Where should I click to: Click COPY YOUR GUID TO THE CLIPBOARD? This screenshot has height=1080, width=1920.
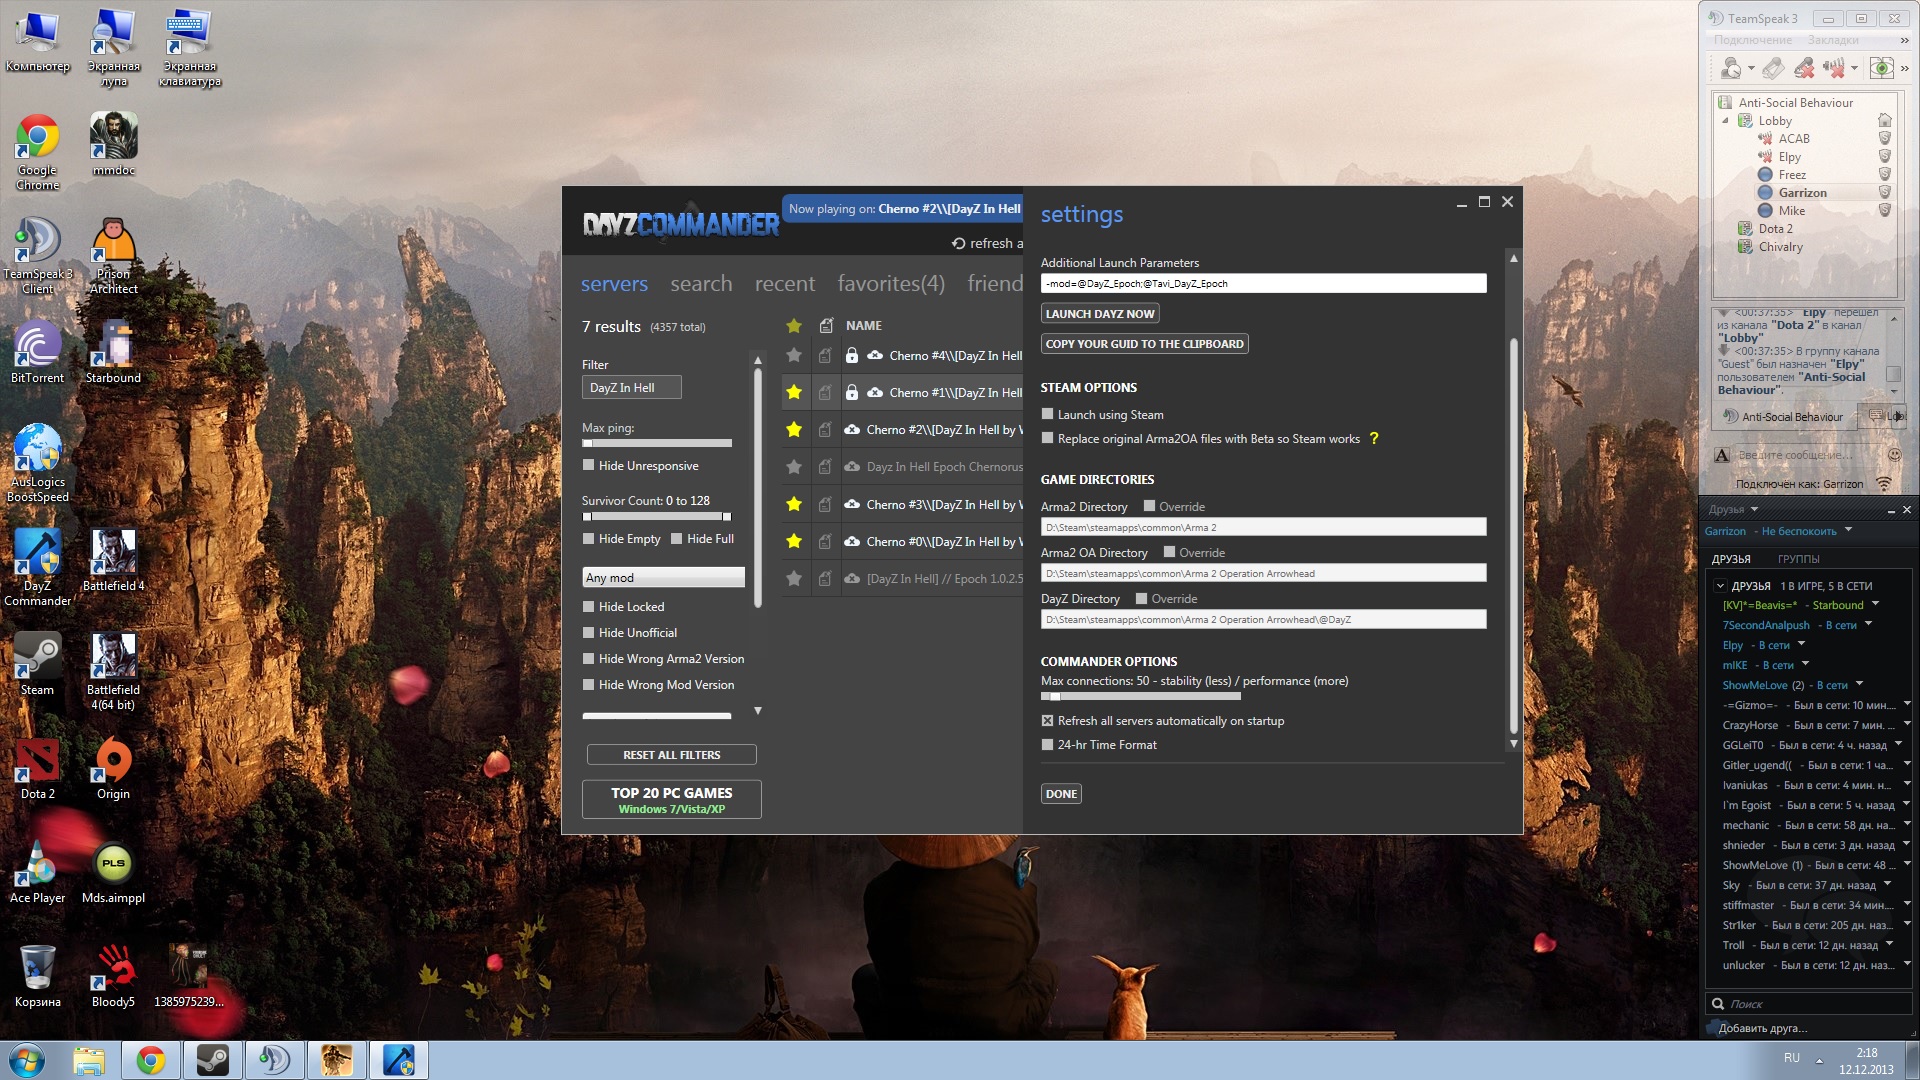pyautogui.click(x=1145, y=343)
